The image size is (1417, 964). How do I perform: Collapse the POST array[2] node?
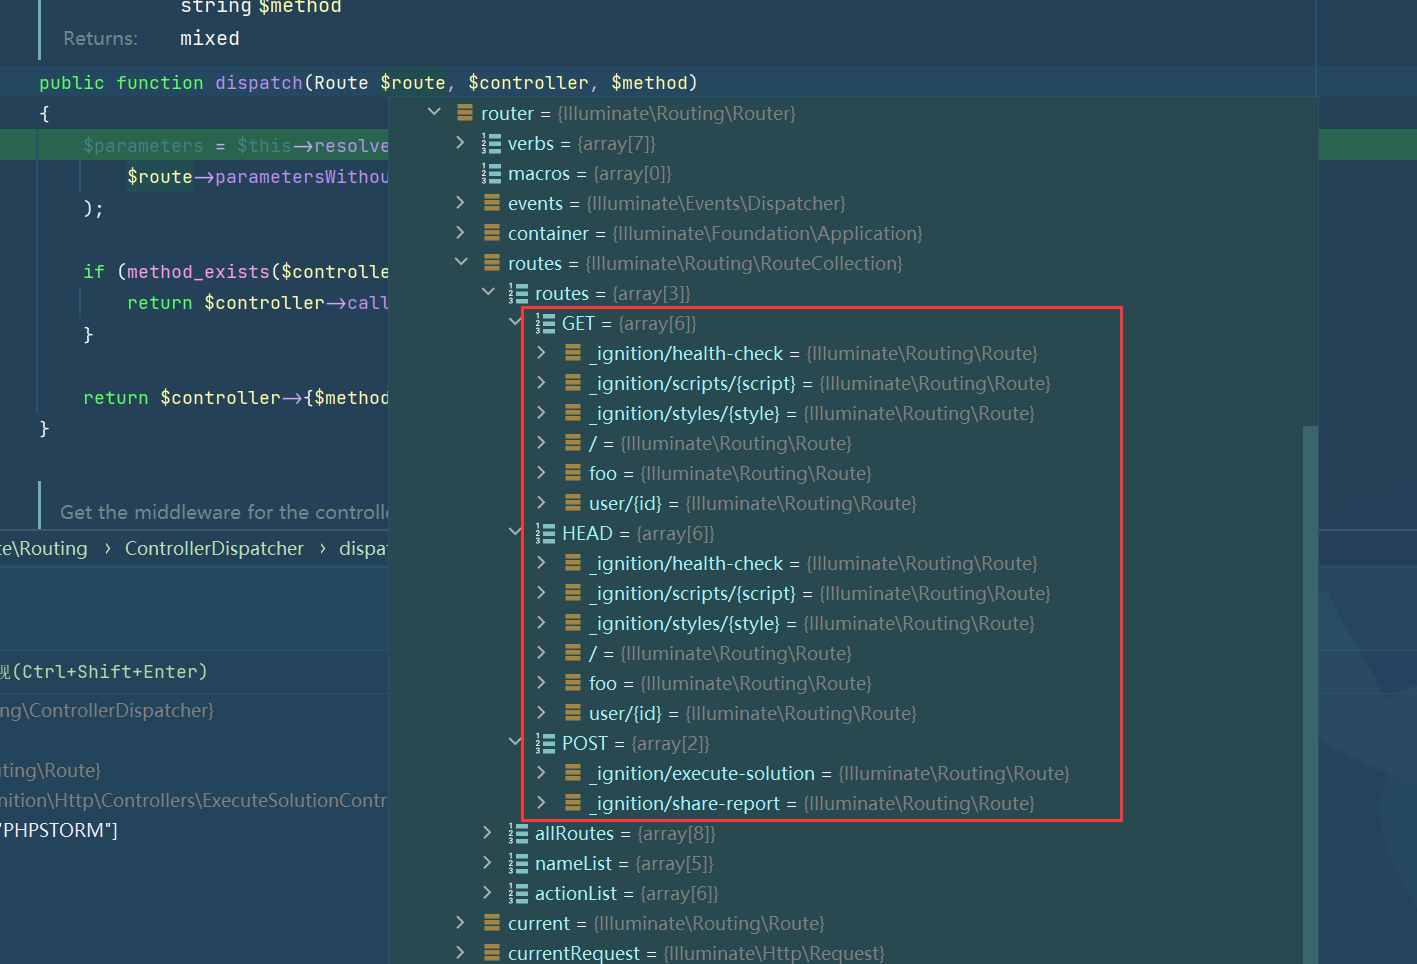coord(515,742)
